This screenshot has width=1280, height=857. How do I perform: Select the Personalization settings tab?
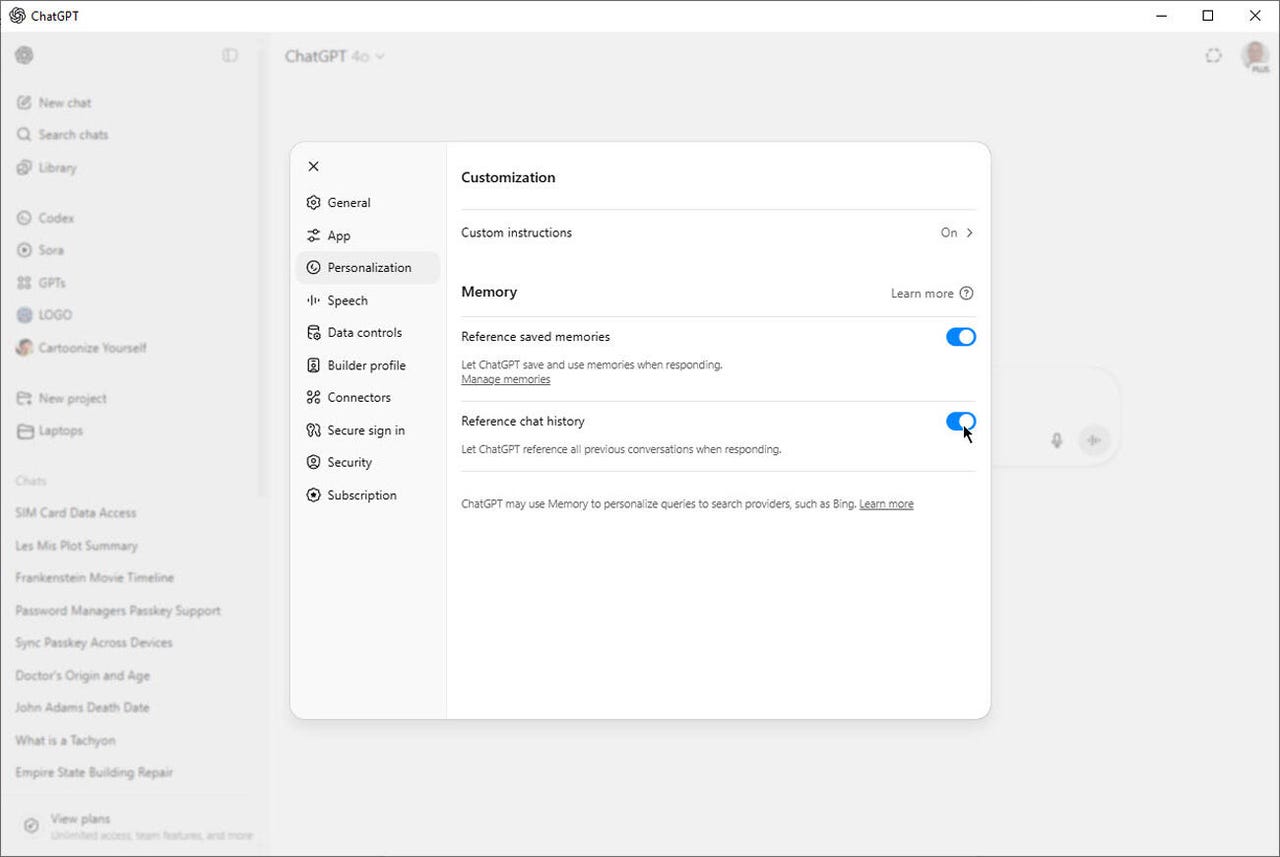[x=368, y=267]
